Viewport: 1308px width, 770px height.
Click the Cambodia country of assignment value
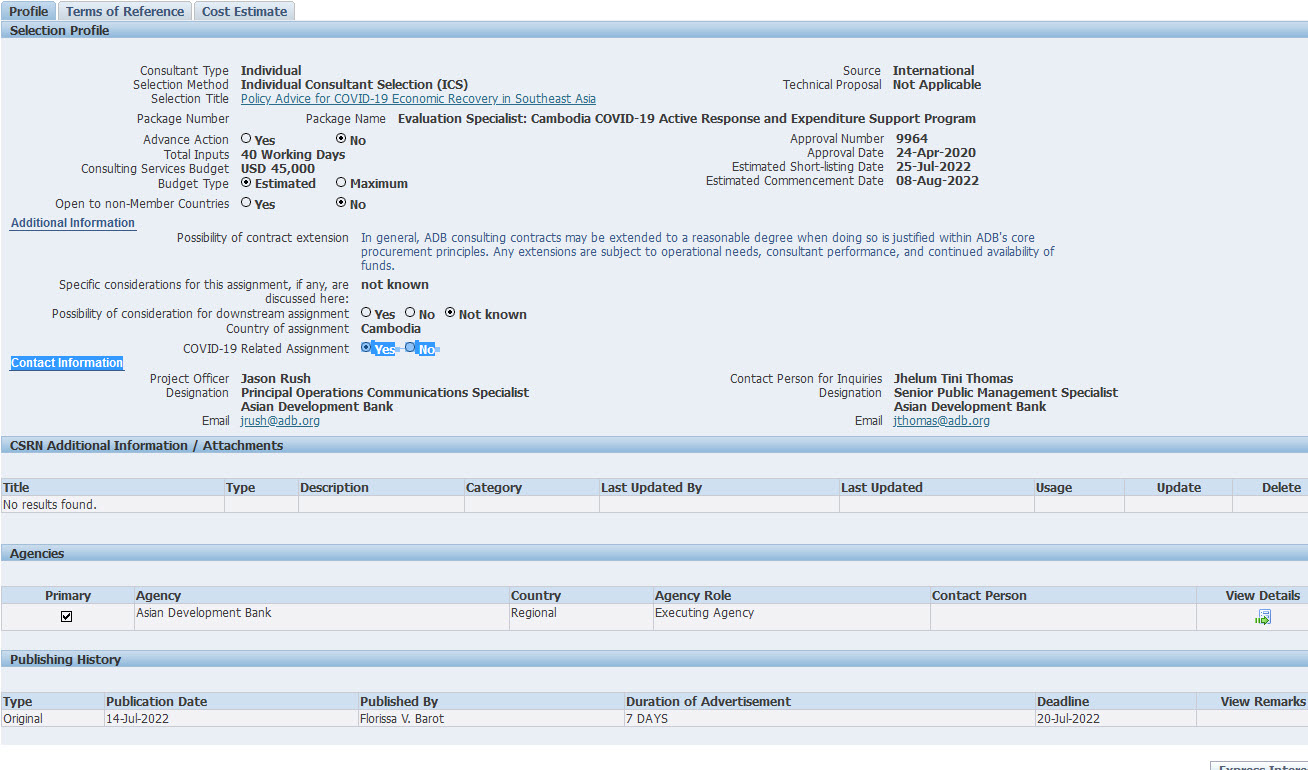click(x=391, y=329)
